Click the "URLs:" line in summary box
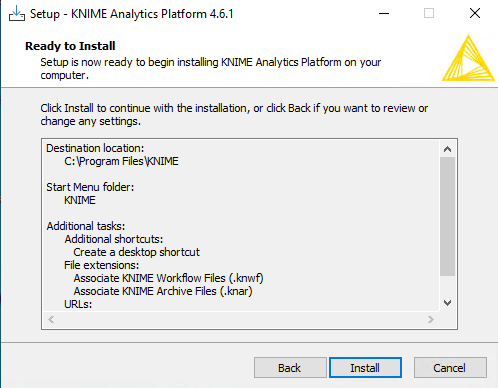 click(78, 304)
